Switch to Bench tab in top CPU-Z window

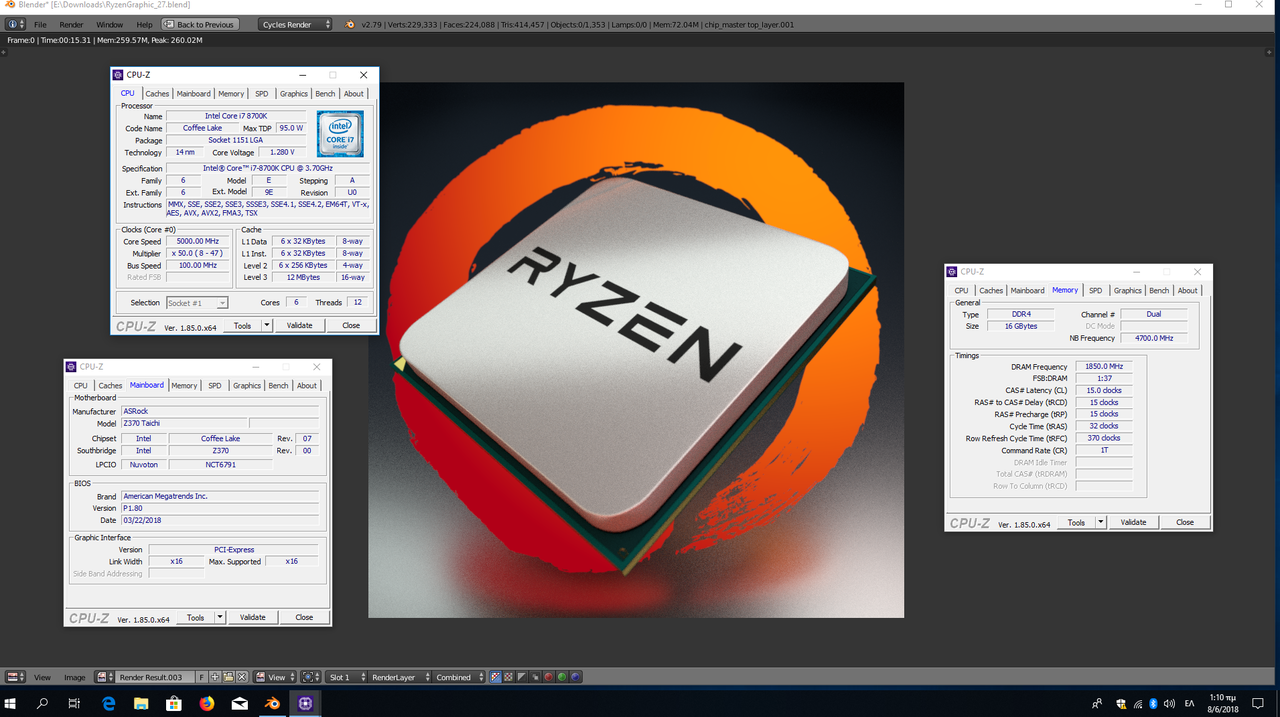(x=325, y=93)
